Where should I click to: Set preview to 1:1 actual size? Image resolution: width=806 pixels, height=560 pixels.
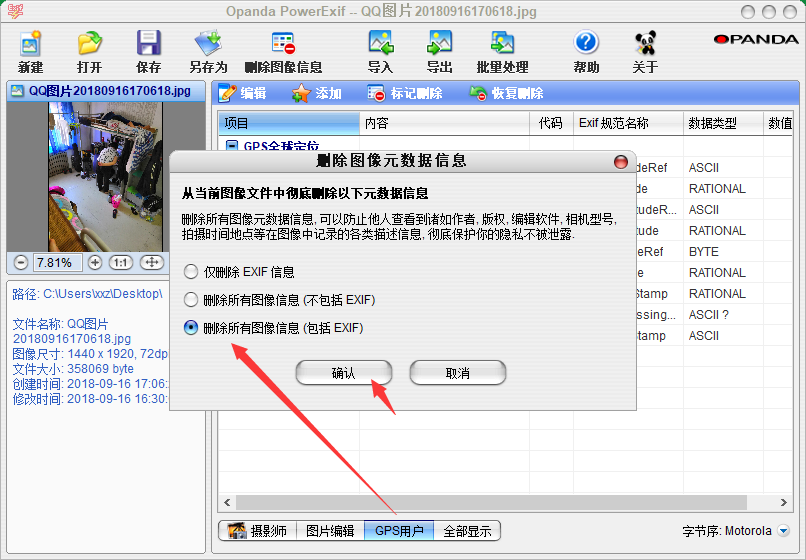pos(121,263)
